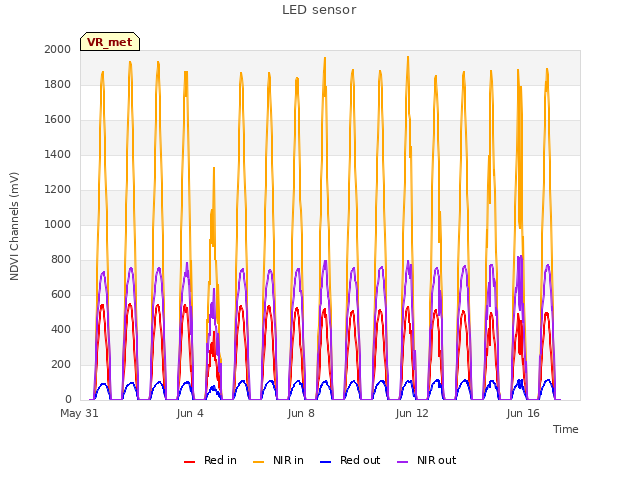Click the Jun 4 x-axis tick label
640x480 pixels.
tap(190, 413)
